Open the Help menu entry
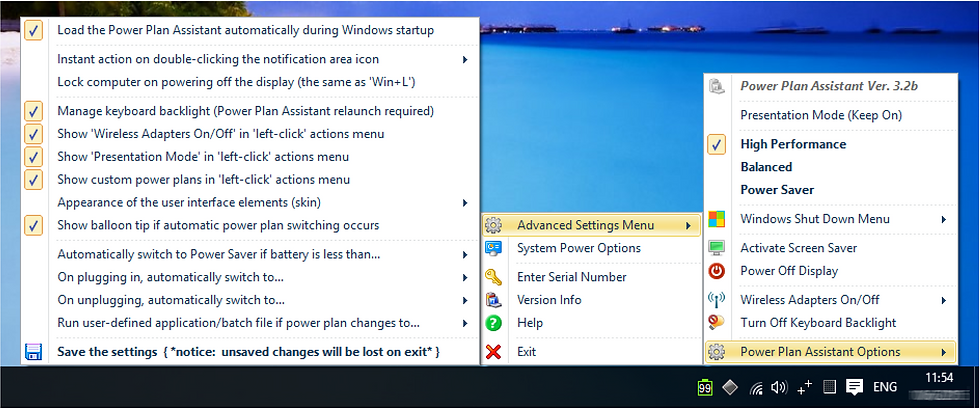This screenshot has width=980, height=409. [x=529, y=323]
